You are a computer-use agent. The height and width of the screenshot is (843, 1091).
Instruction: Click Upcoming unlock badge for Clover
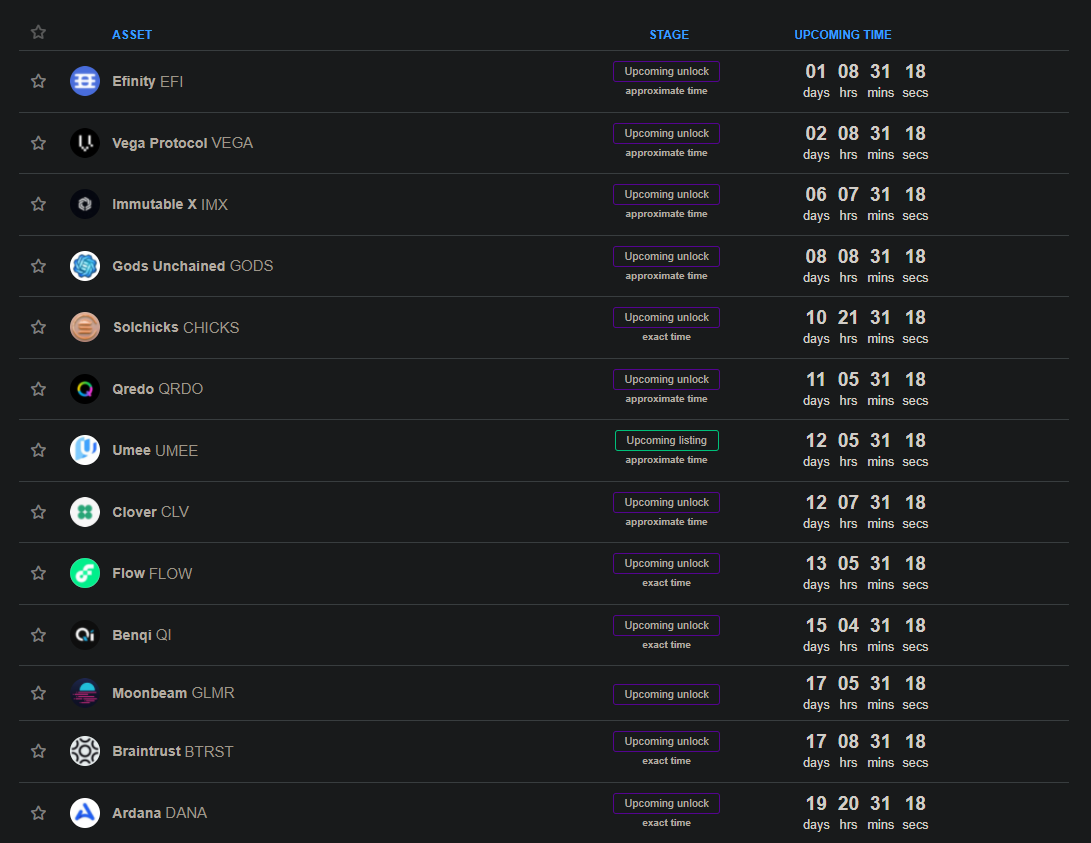[x=667, y=502]
